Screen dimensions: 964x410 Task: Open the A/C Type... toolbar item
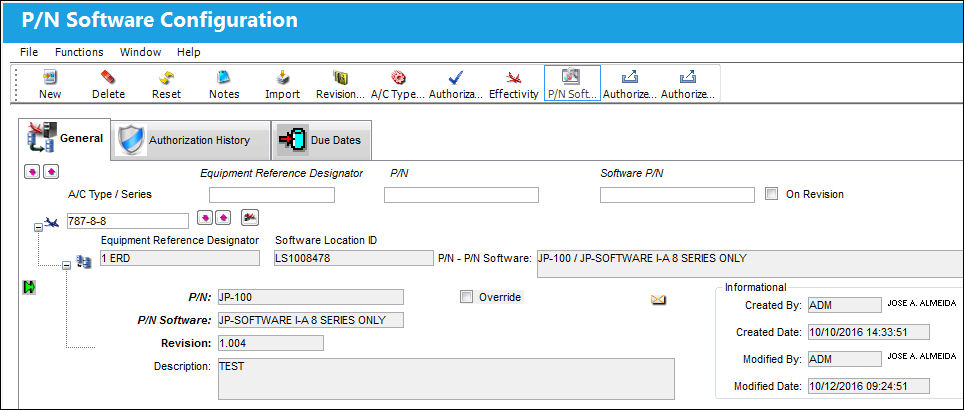click(x=398, y=84)
